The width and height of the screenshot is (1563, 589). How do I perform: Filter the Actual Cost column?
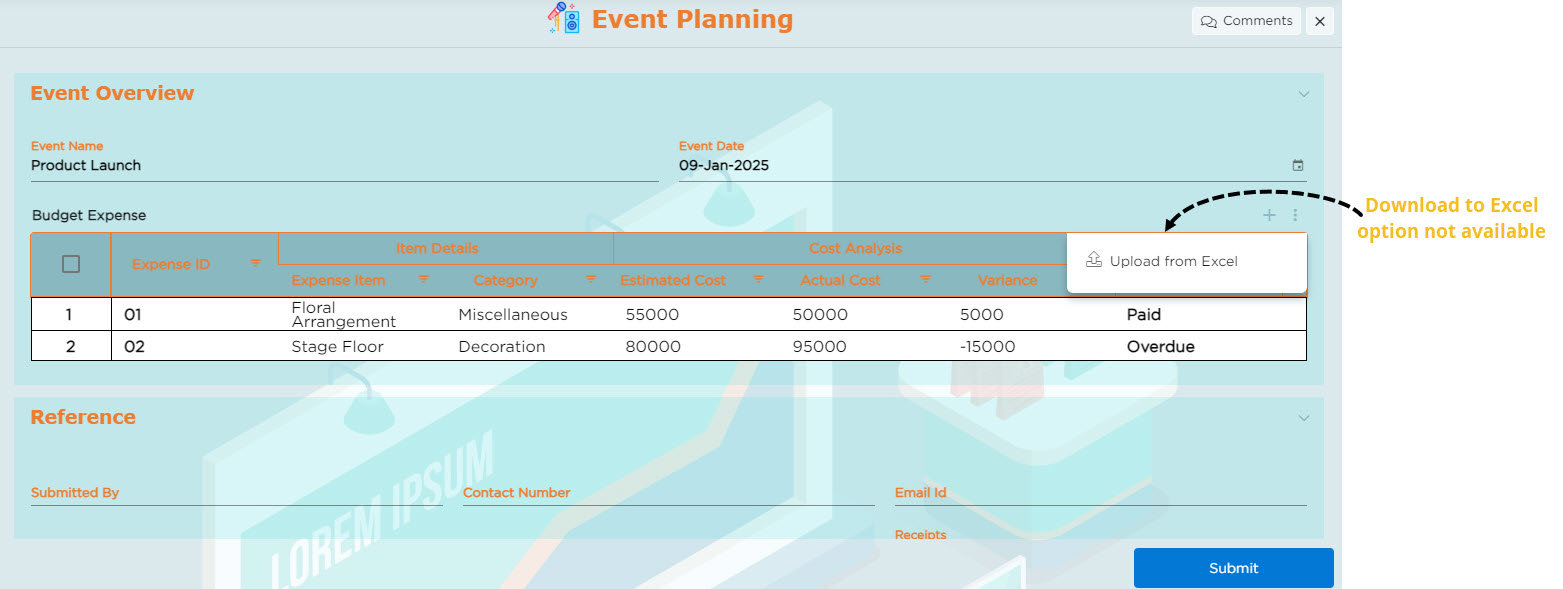(926, 279)
